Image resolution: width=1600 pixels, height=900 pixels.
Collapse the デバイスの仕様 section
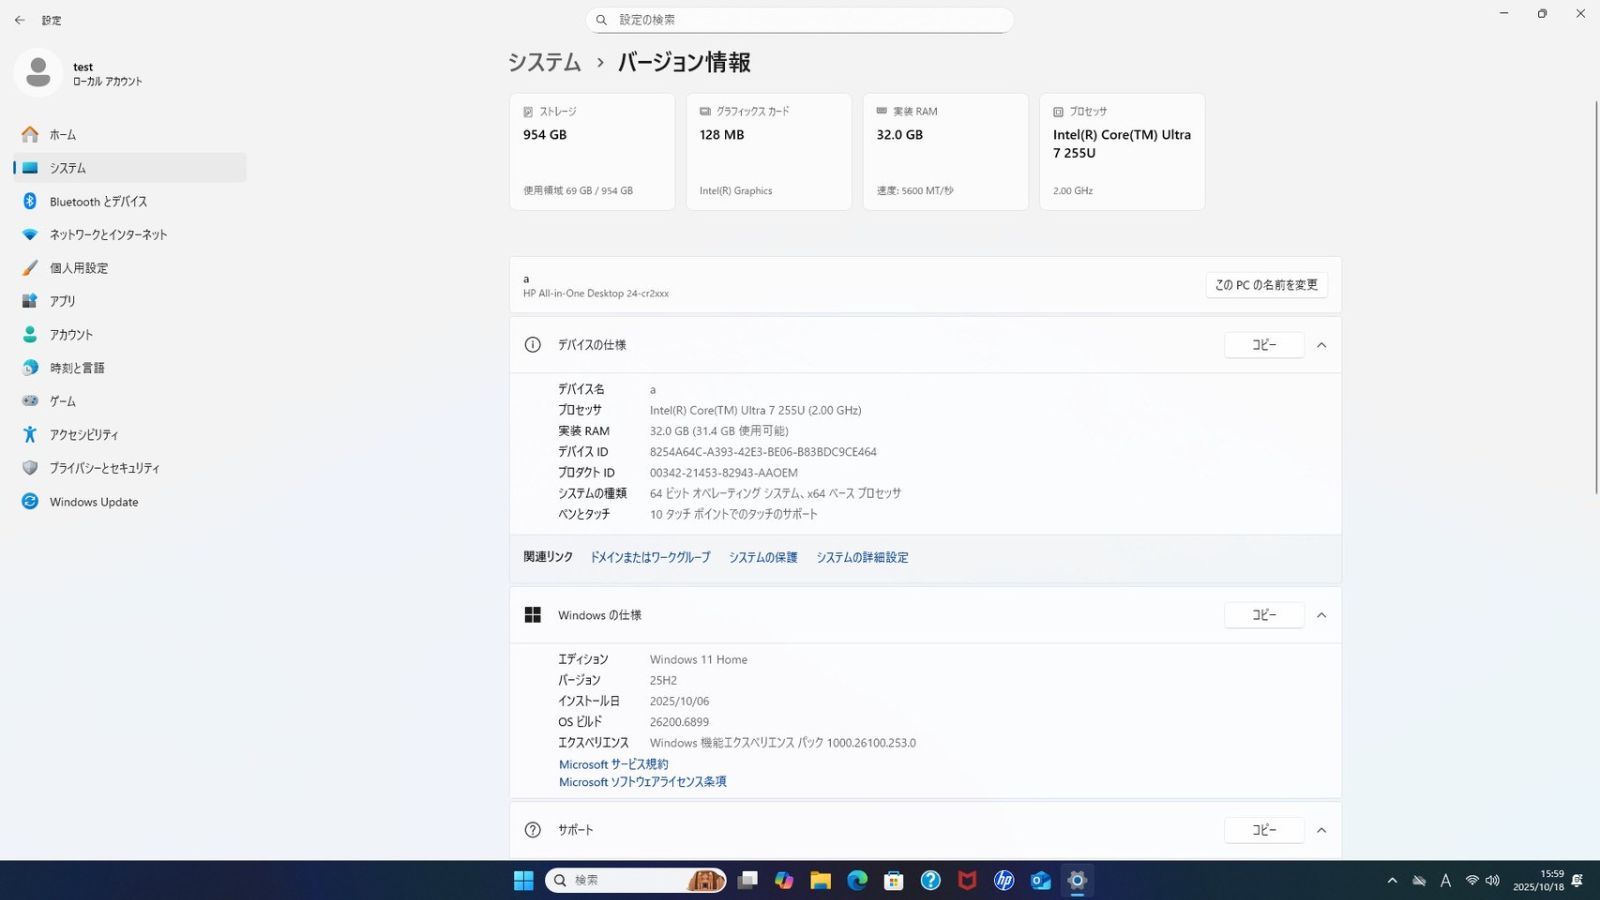1321,344
